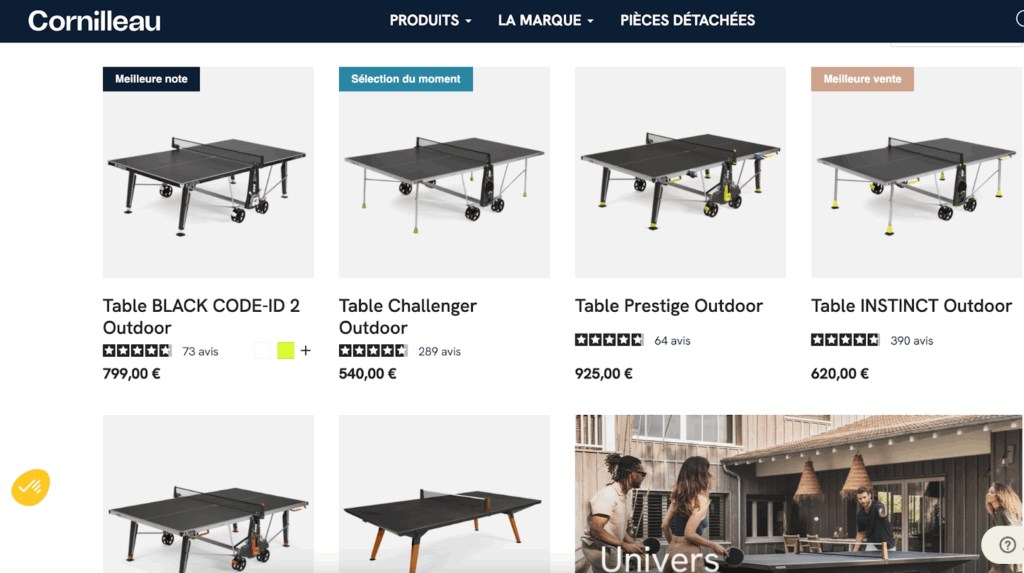1024x573 pixels.
Task: Click the Table INSTINCT Outdoor product image
Action: pos(917,172)
